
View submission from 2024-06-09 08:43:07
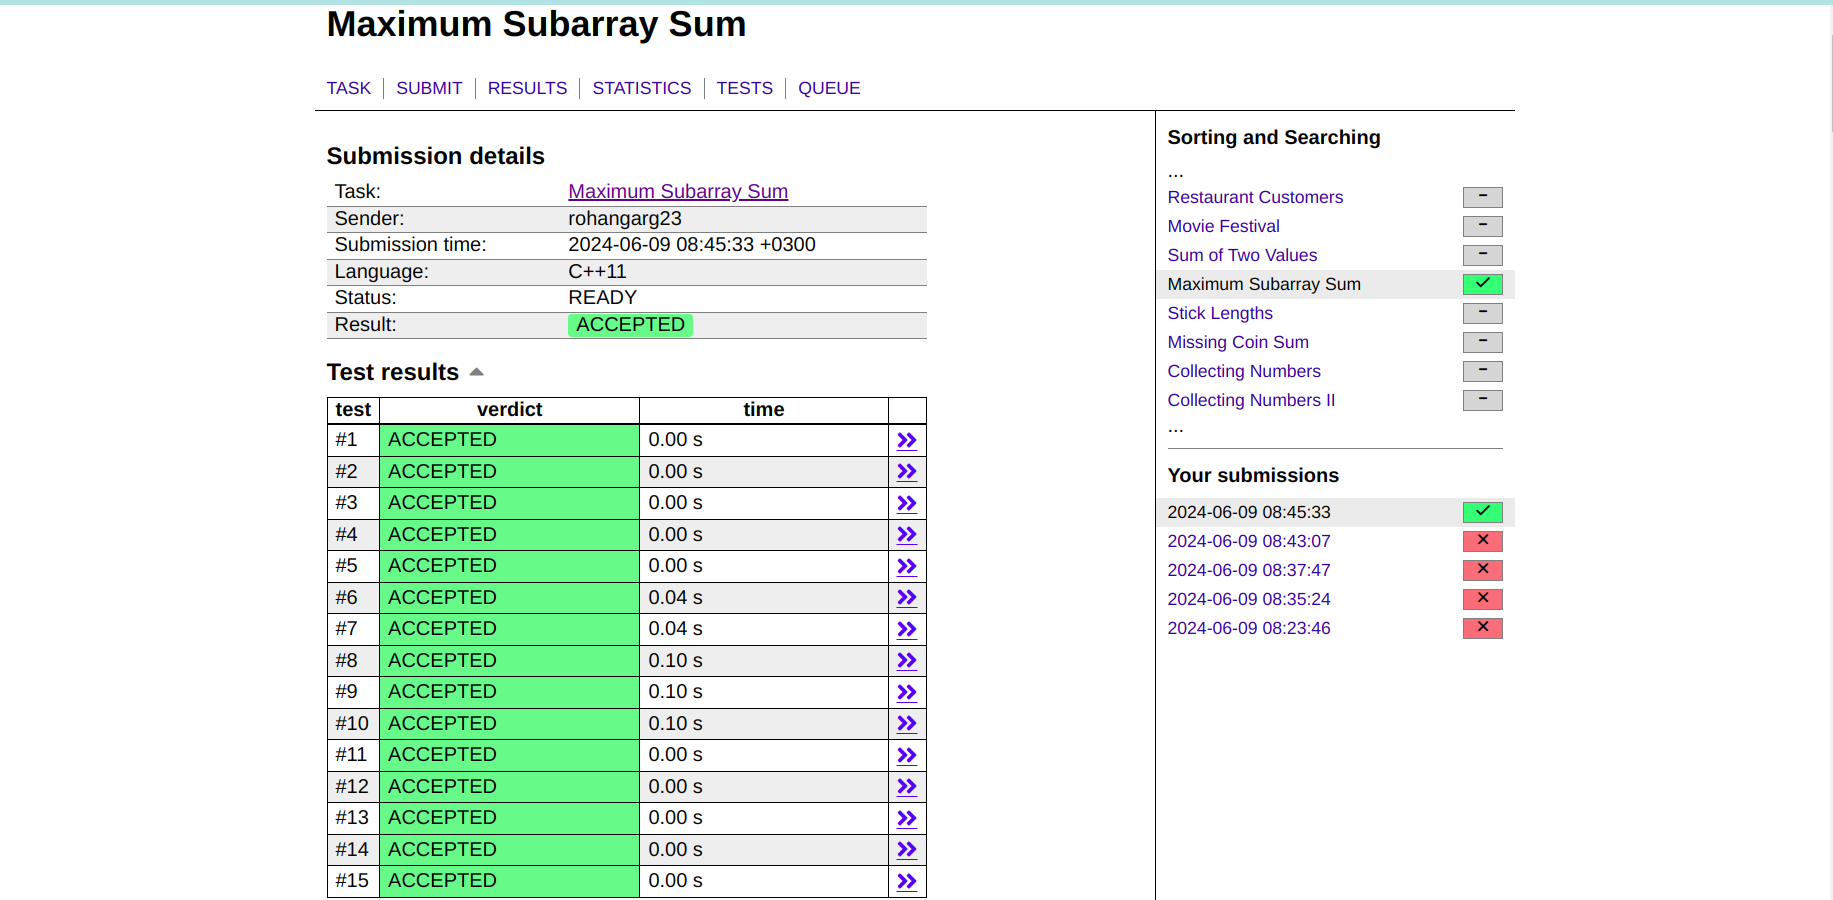point(1249,541)
